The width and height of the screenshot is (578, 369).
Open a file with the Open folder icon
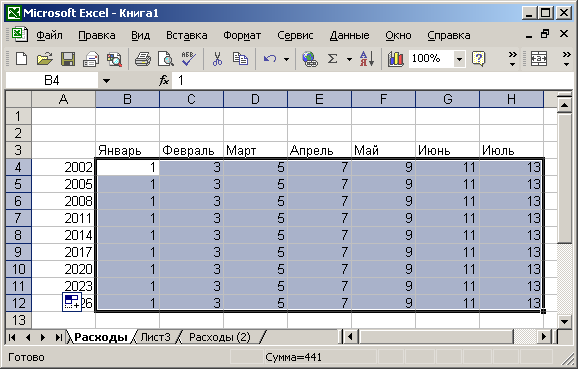point(45,59)
